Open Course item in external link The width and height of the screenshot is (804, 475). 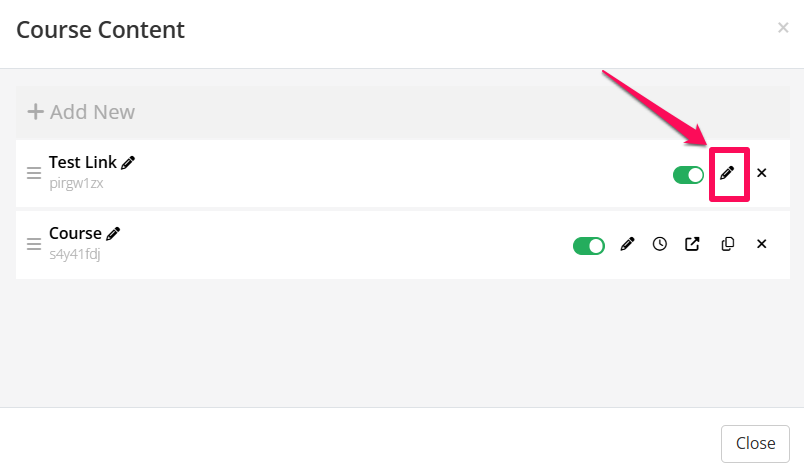[692, 244]
